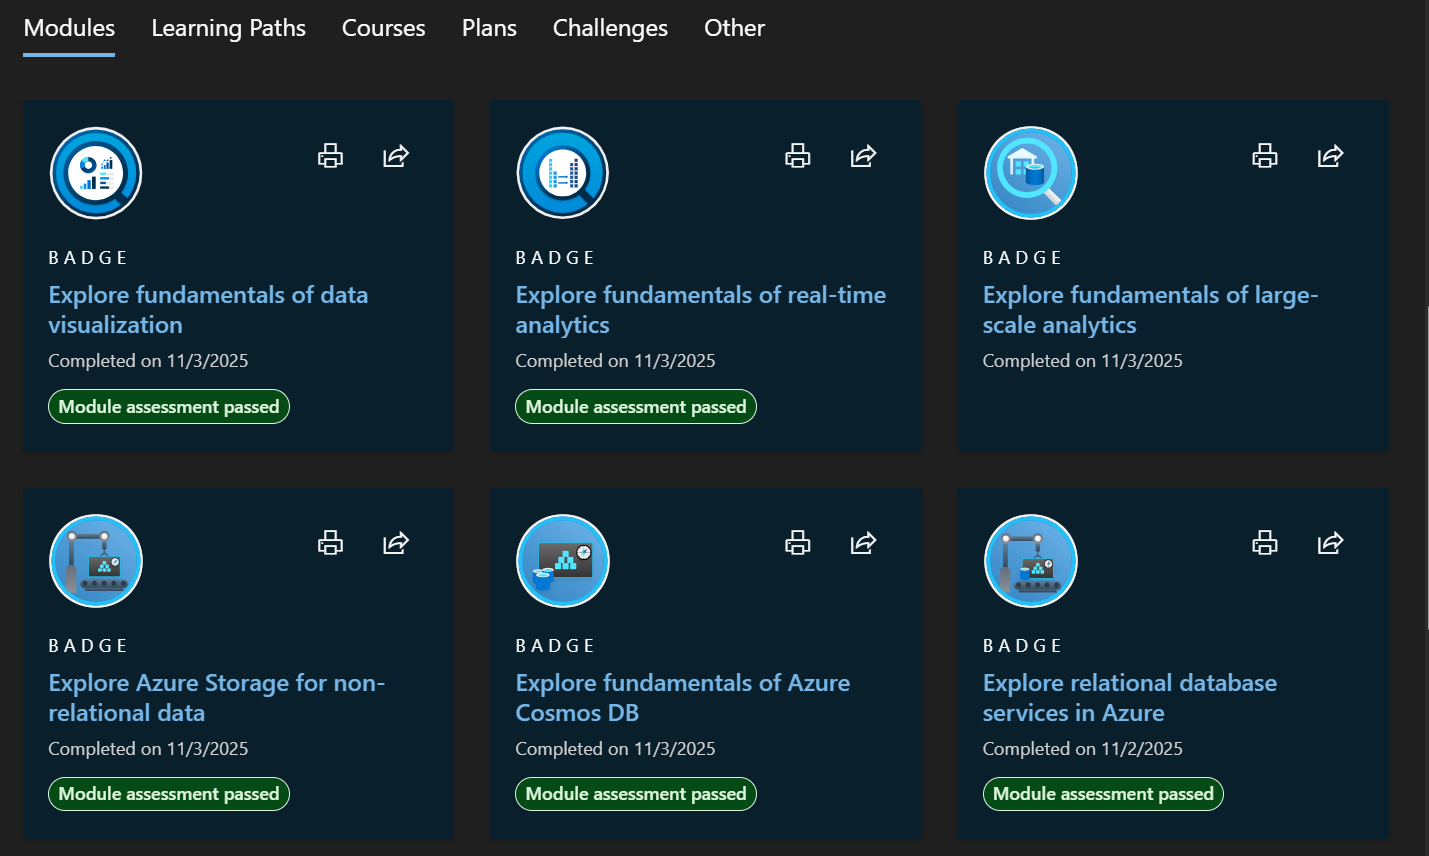Print the relational database services badge
This screenshot has height=856, width=1429.
point(1265,543)
